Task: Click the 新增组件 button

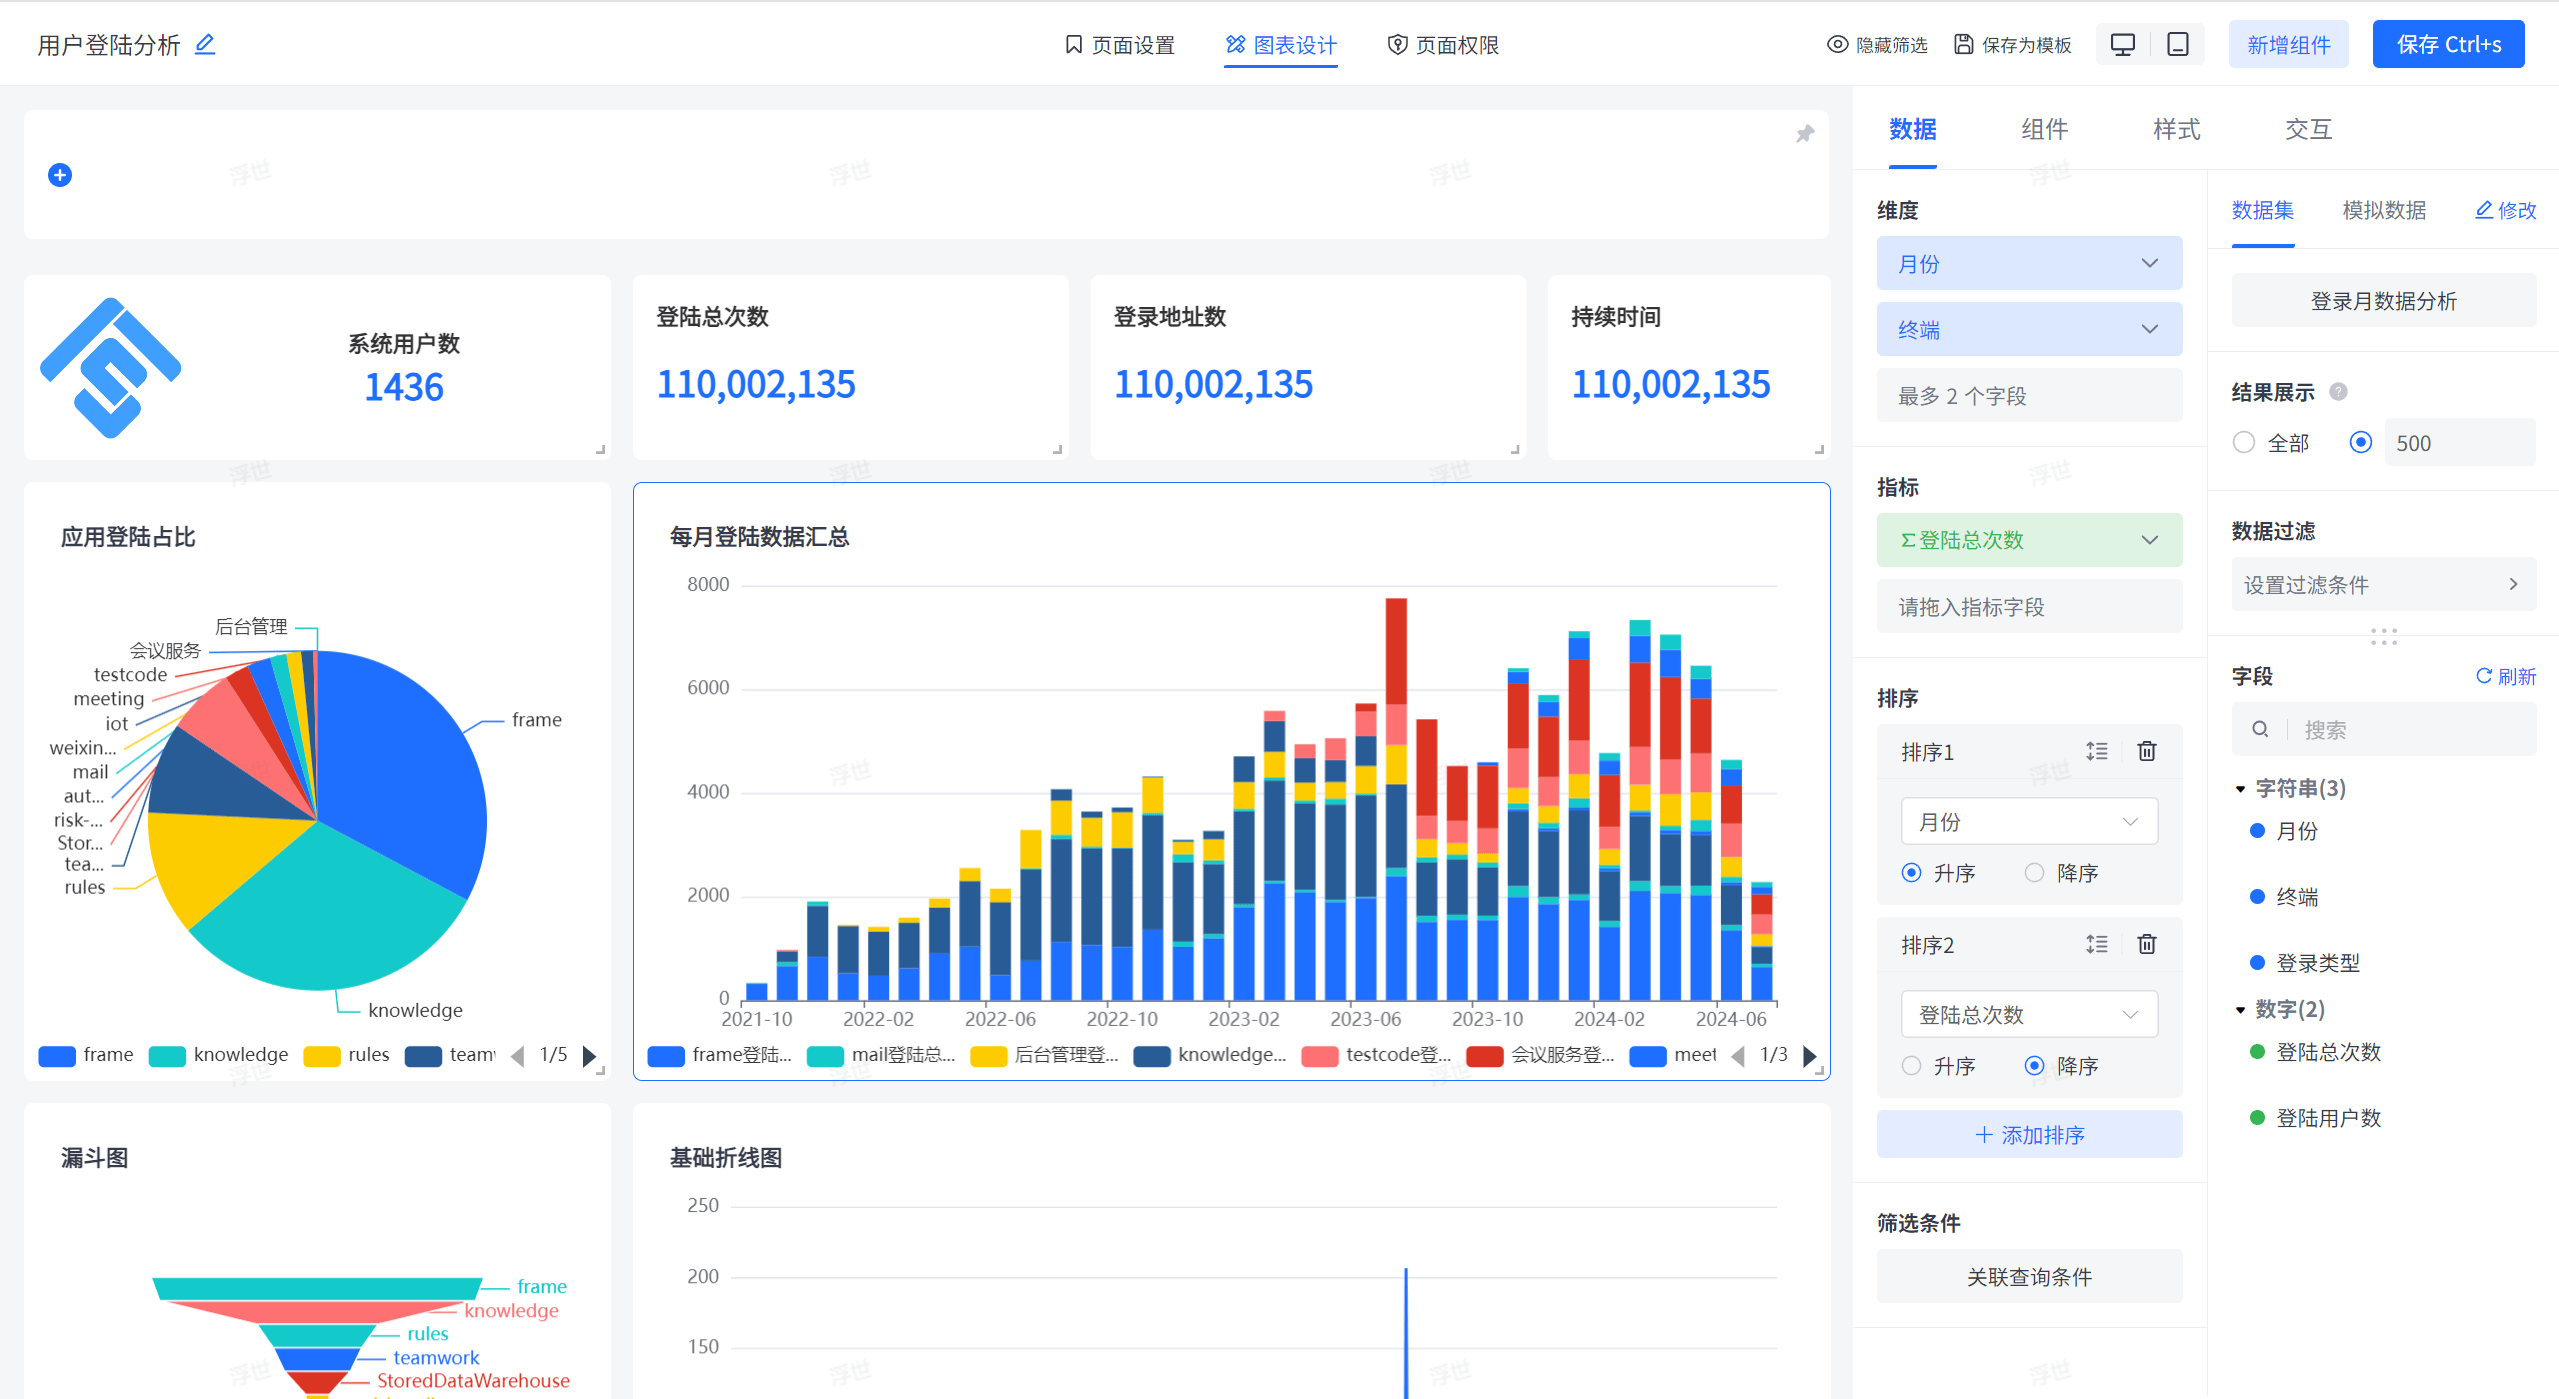Action: [x=2288, y=44]
